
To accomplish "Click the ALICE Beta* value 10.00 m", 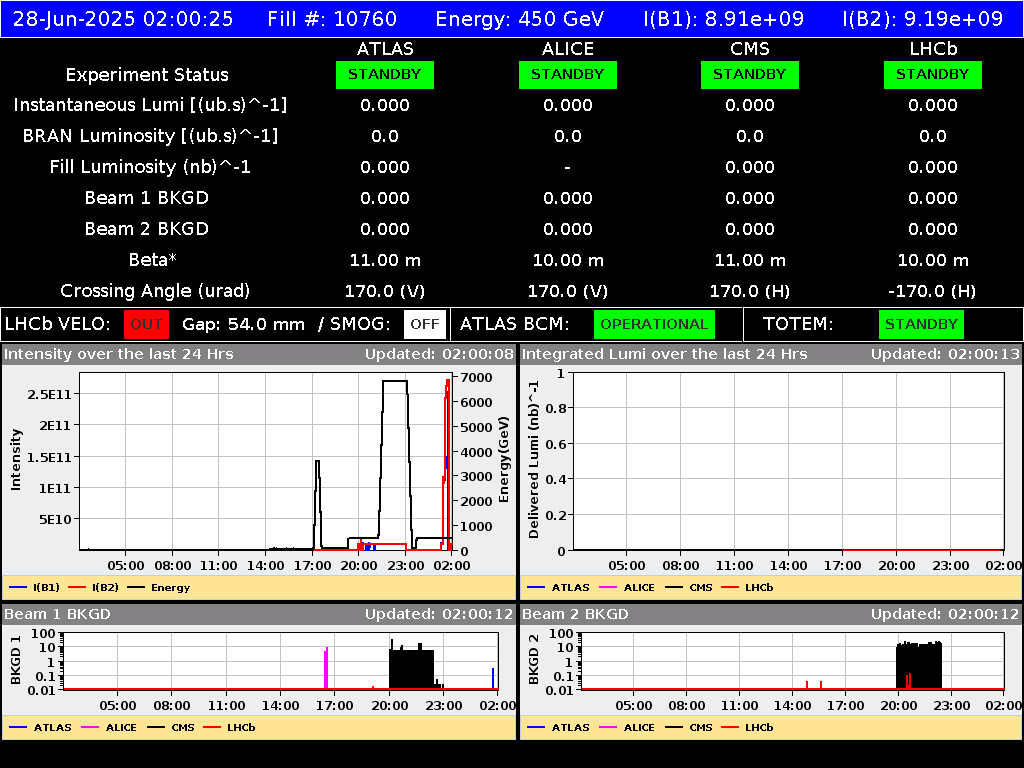I will click(568, 261).
